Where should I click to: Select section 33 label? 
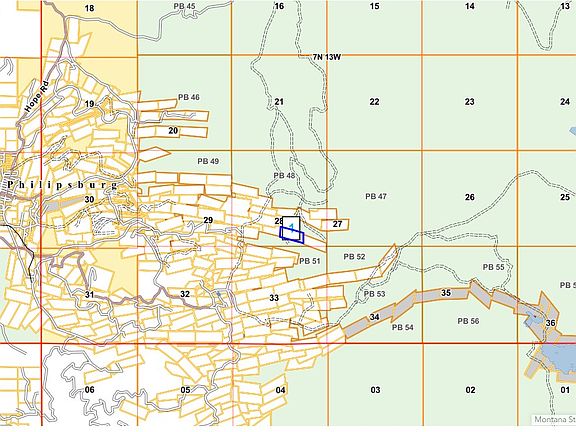(x=274, y=298)
